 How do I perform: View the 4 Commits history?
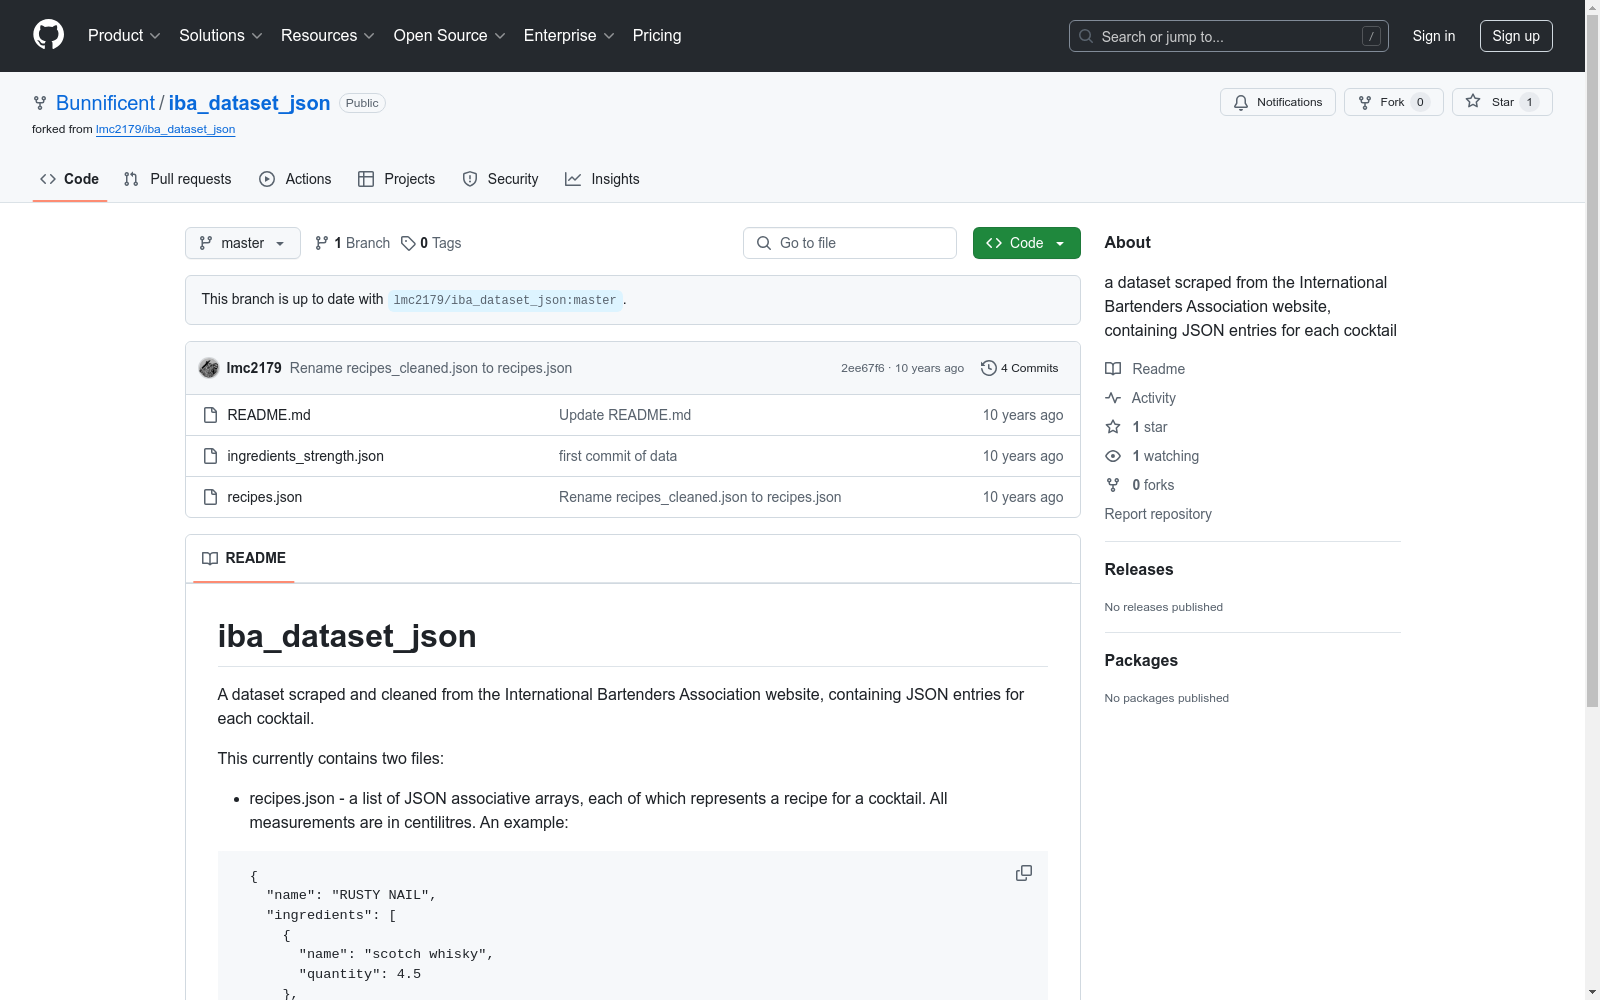tap(1020, 368)
